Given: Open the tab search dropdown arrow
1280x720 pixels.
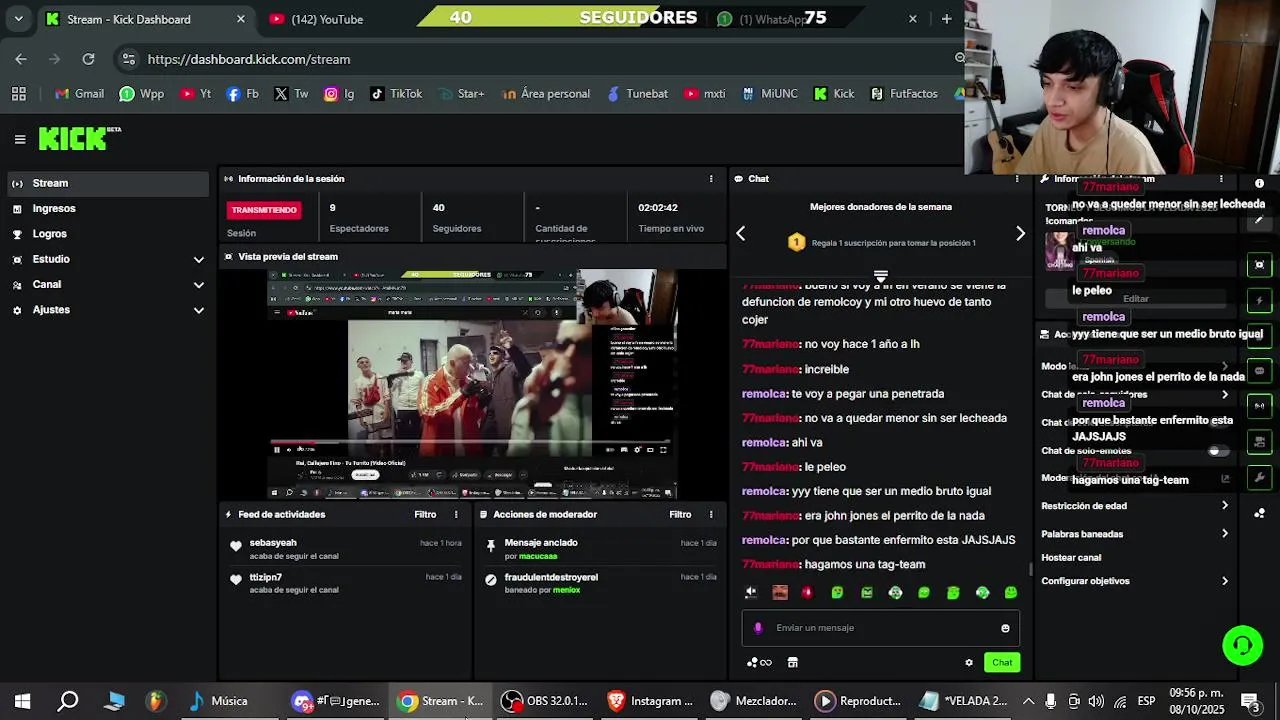Looking at the screenshot, I should [x=18, y=19].
